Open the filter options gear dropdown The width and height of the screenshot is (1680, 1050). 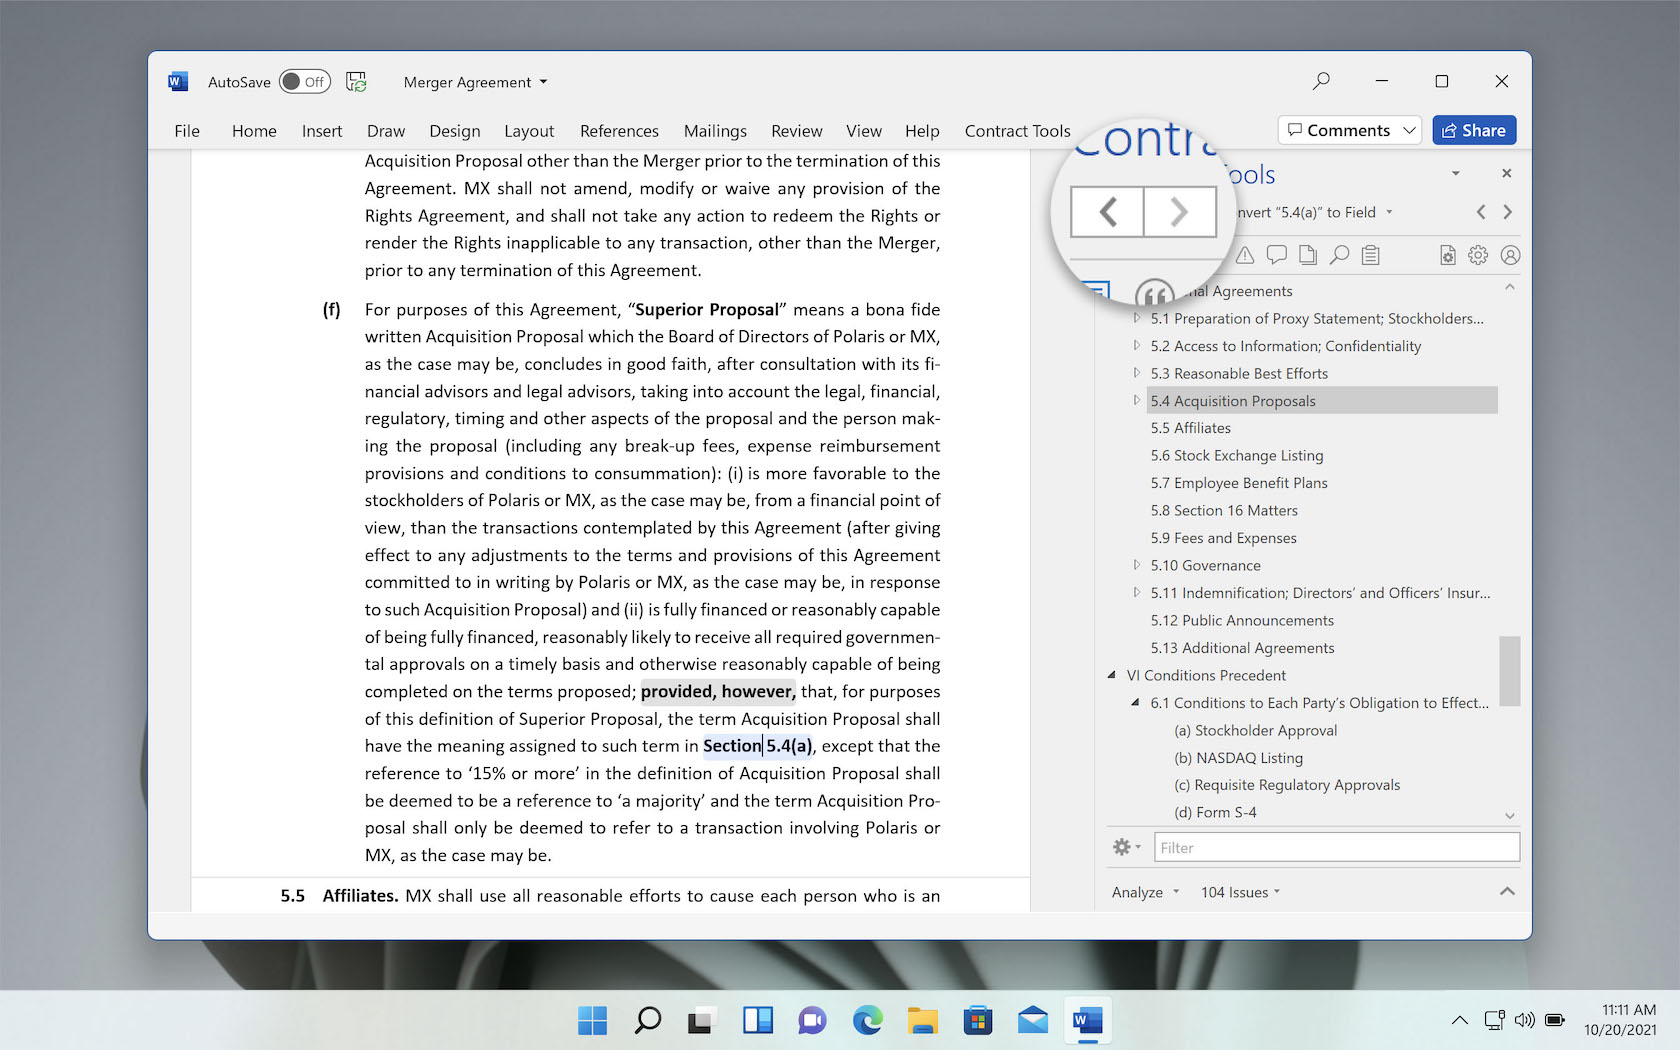(x=1126, y=847)
